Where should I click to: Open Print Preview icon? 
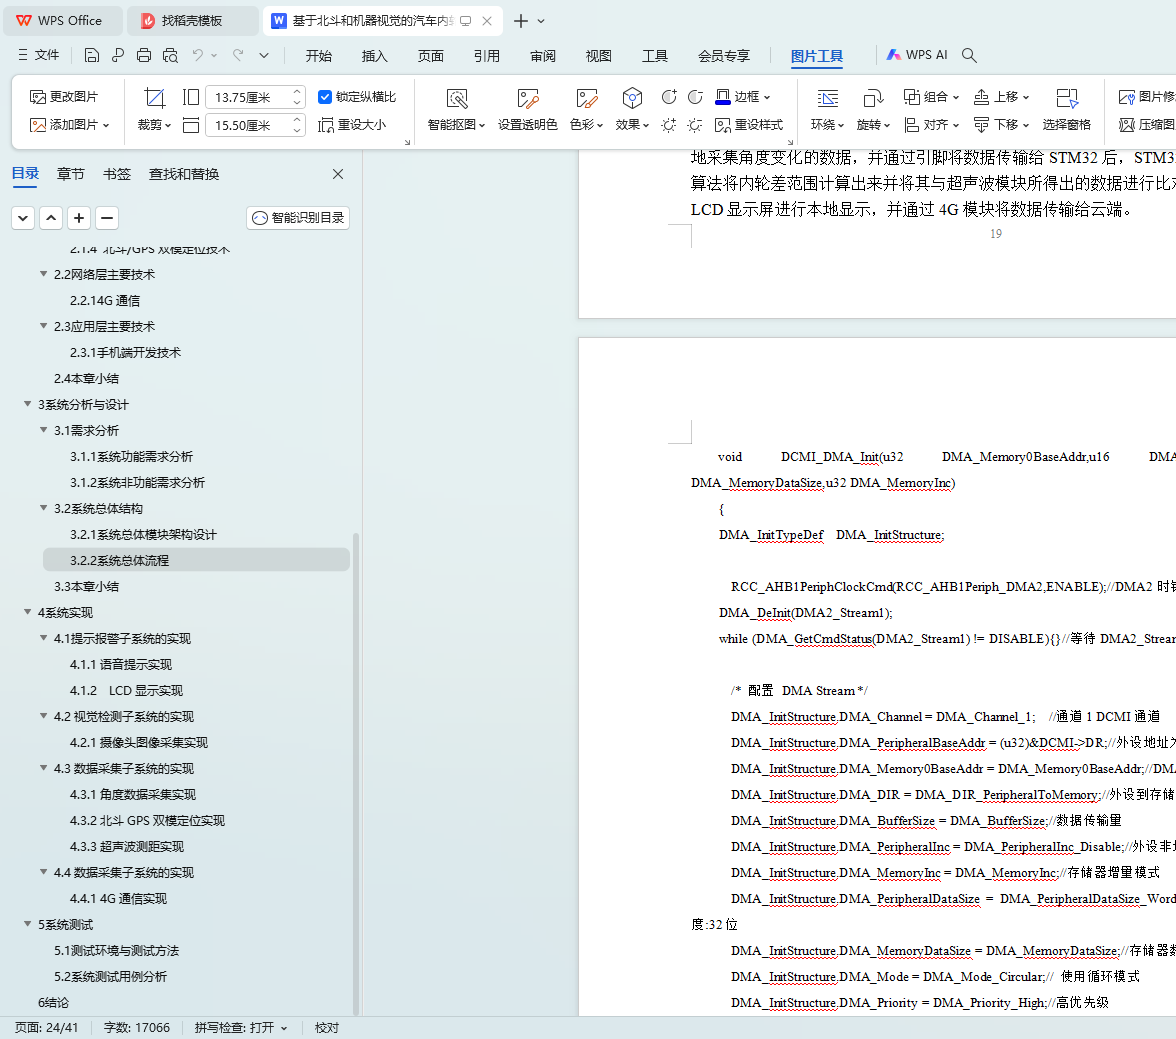(170, 55)
